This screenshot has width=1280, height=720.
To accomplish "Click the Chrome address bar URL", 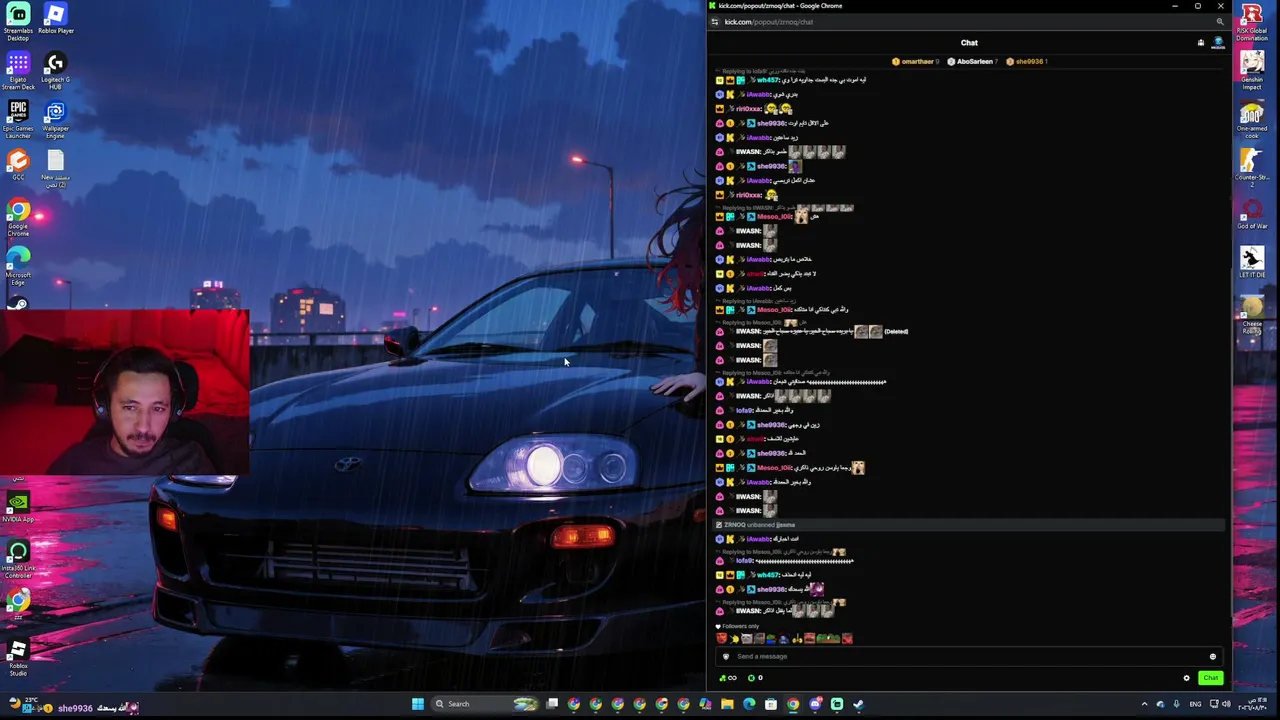I will pyautogui.click(x=769, y=22).
